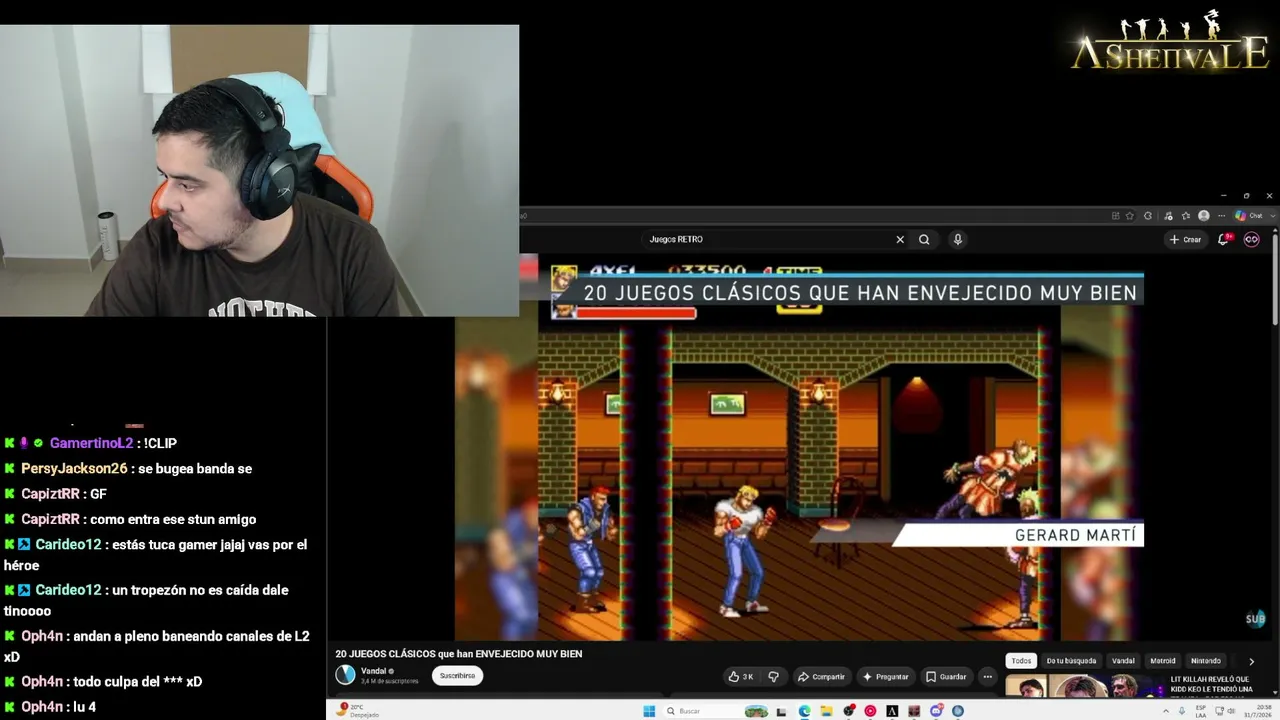The image size is (1280, 720).
Task: Open the YouTube account avatar menu
Action: coord(1252,239)
